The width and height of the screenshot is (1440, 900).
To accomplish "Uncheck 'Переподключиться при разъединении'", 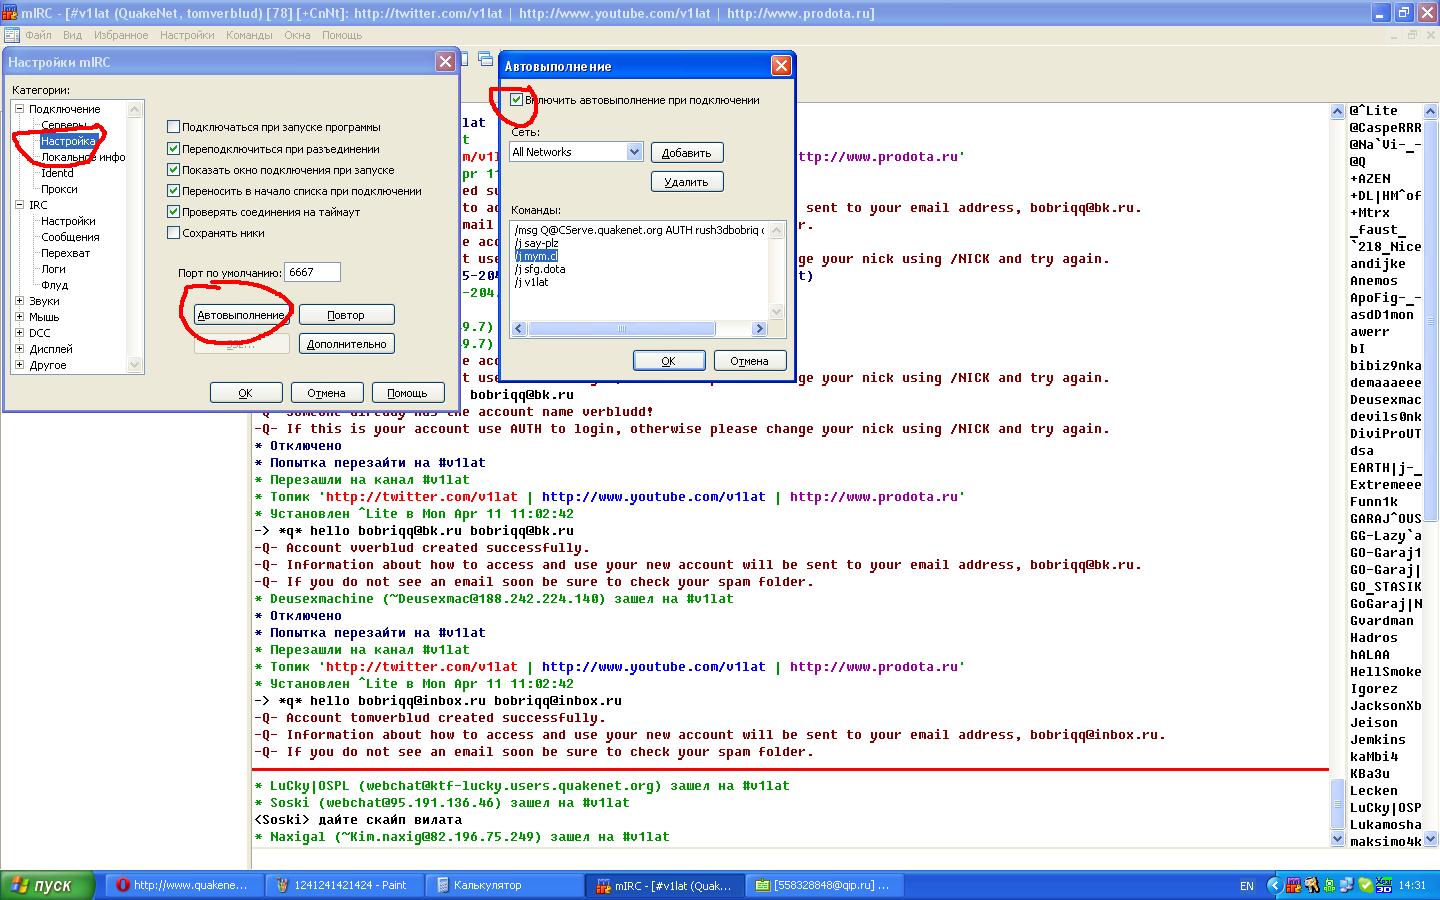I will pyautogui.click(x=173, y=149).
